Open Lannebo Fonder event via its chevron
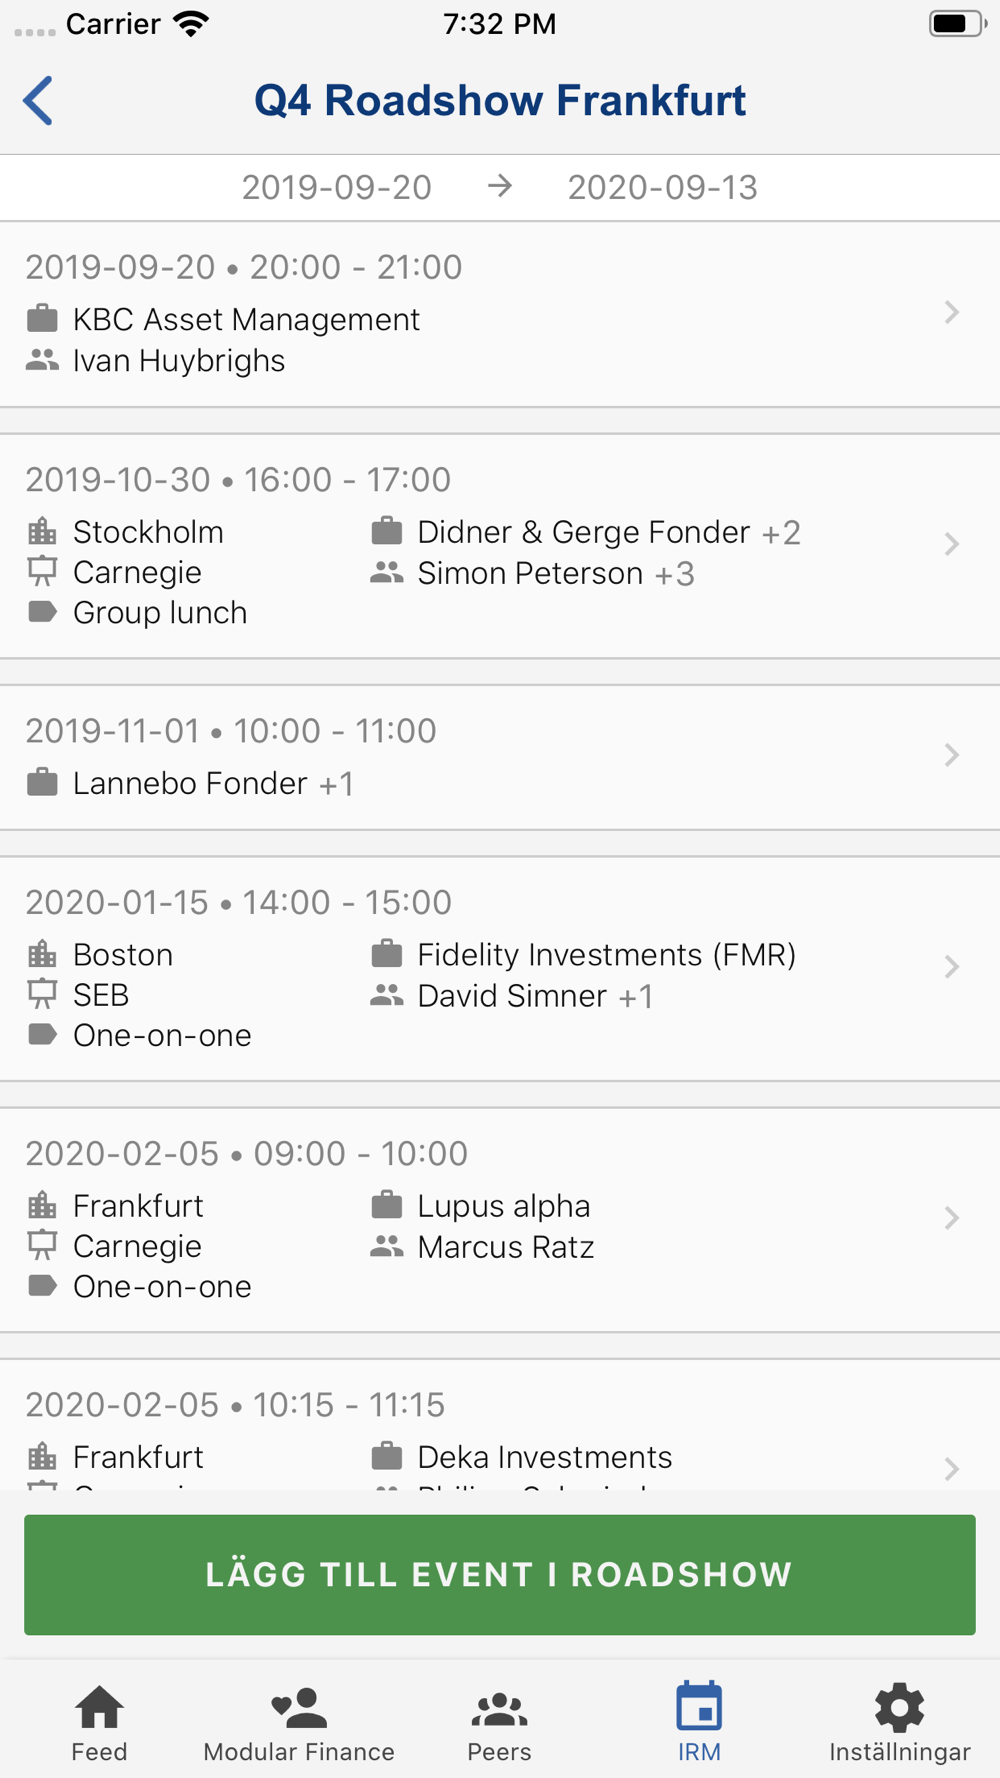Screen dimensions: 1000x1778 tap(952, 755)
